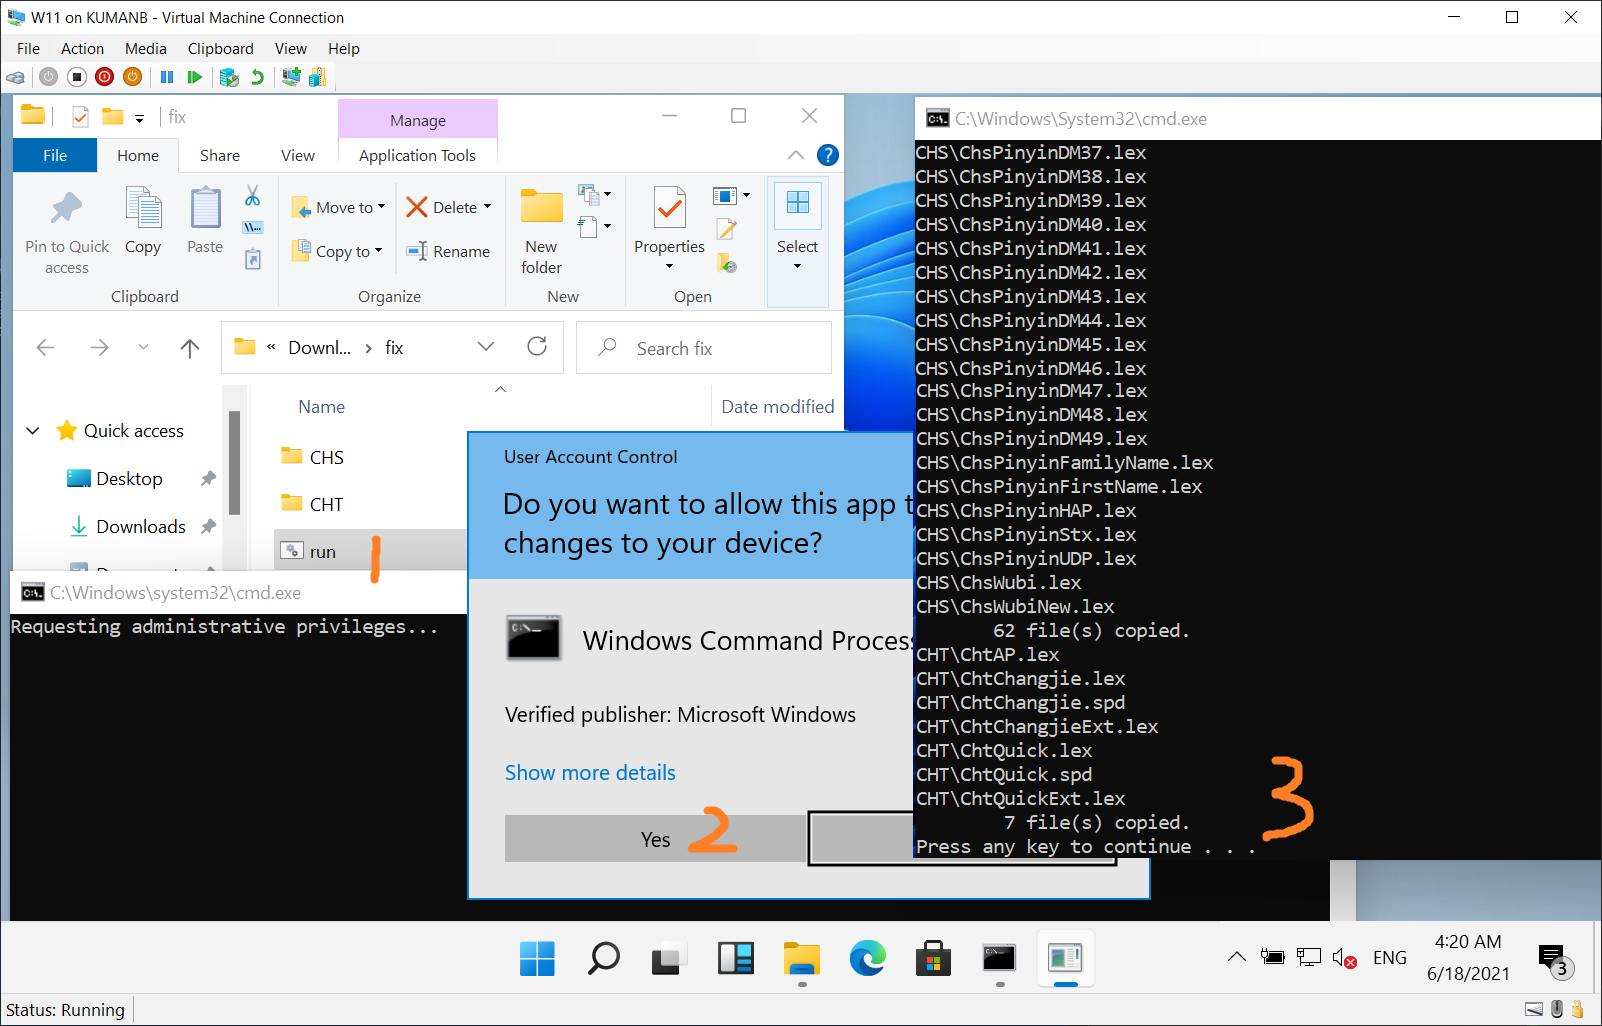Click the Rename button
Screen dimensions: 1602x1026
coord(448,251)
